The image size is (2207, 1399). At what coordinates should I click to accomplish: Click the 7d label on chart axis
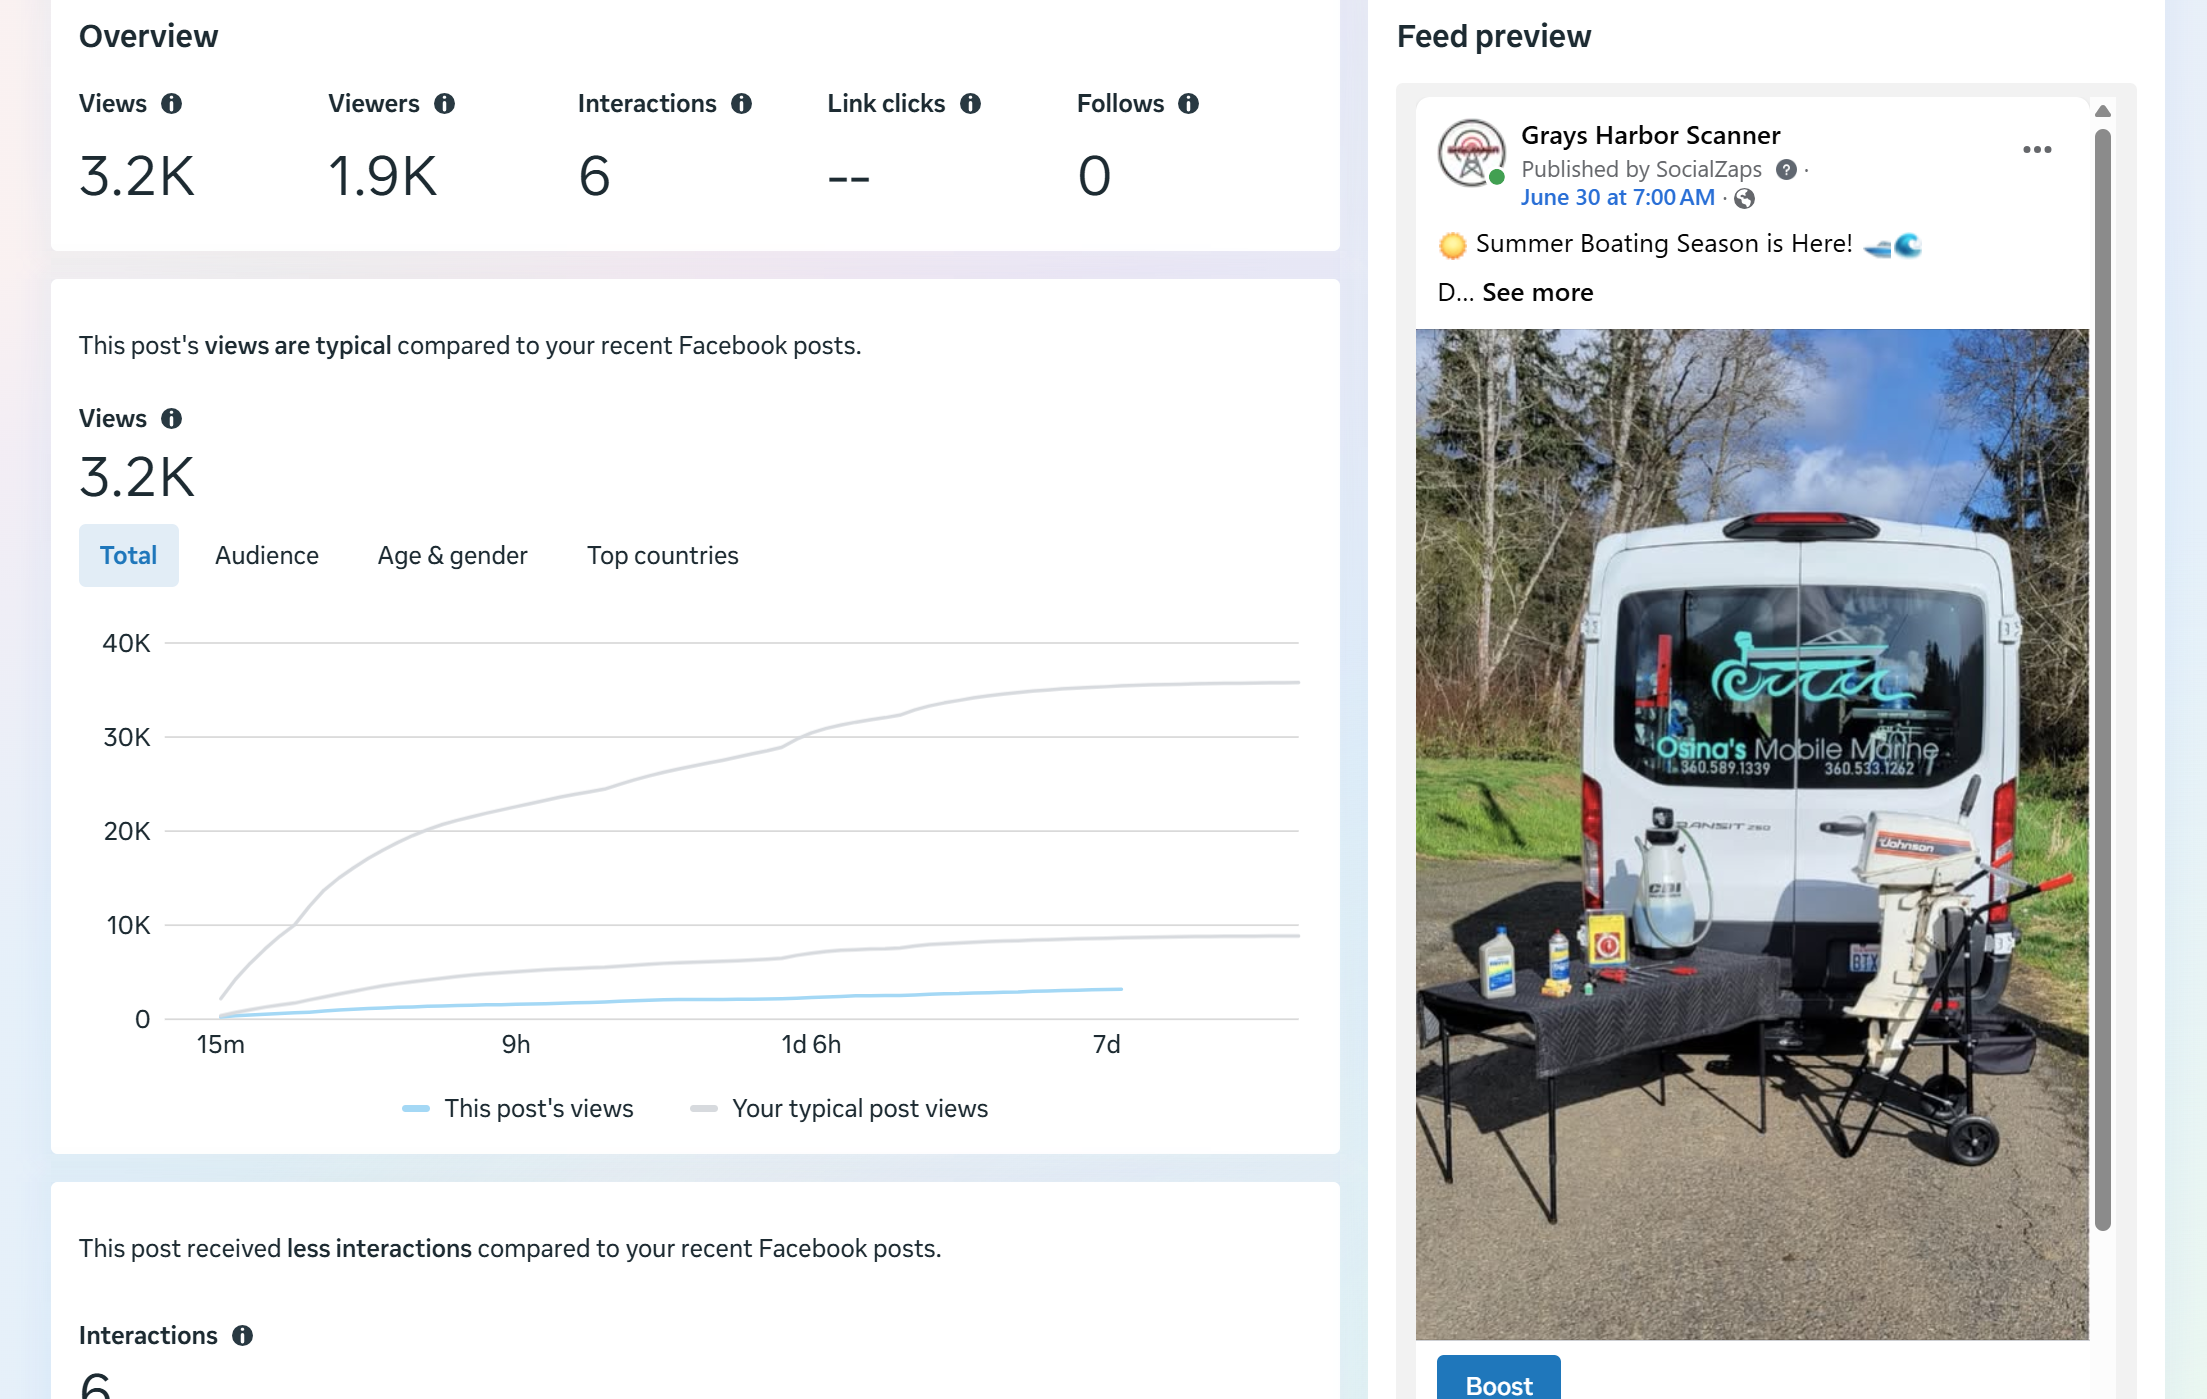1107,1045
